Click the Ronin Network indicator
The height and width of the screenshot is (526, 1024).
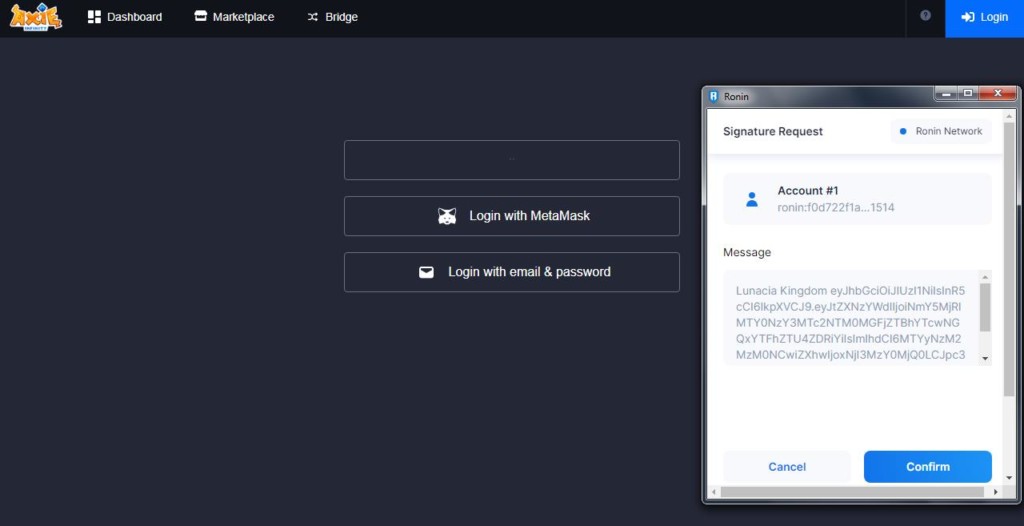point(940,131)
